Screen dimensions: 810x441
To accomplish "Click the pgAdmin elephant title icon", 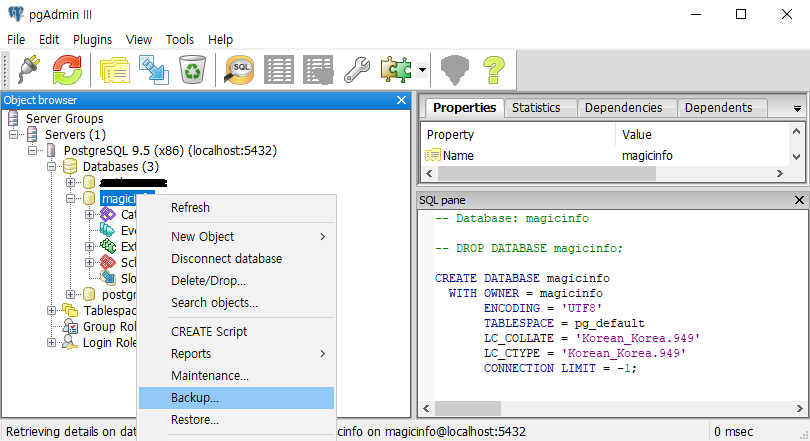I will tap(16, 14).
